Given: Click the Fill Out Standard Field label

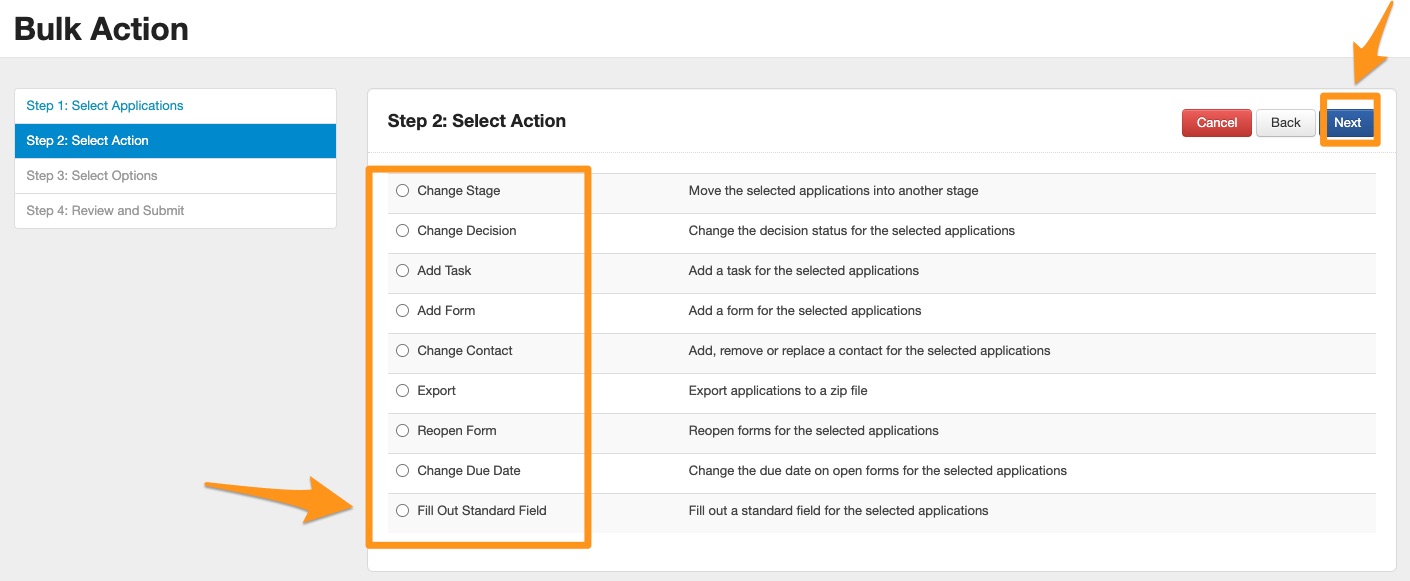Looking at the screenshot, I should click(x=481, y=511).
